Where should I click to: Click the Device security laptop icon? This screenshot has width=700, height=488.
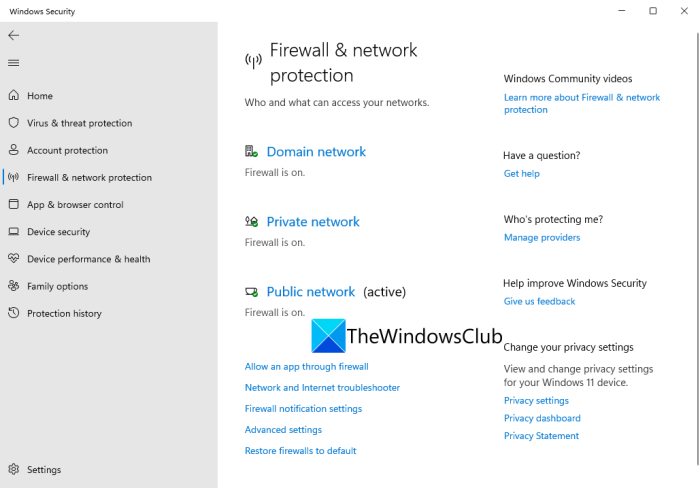[14, 231]
